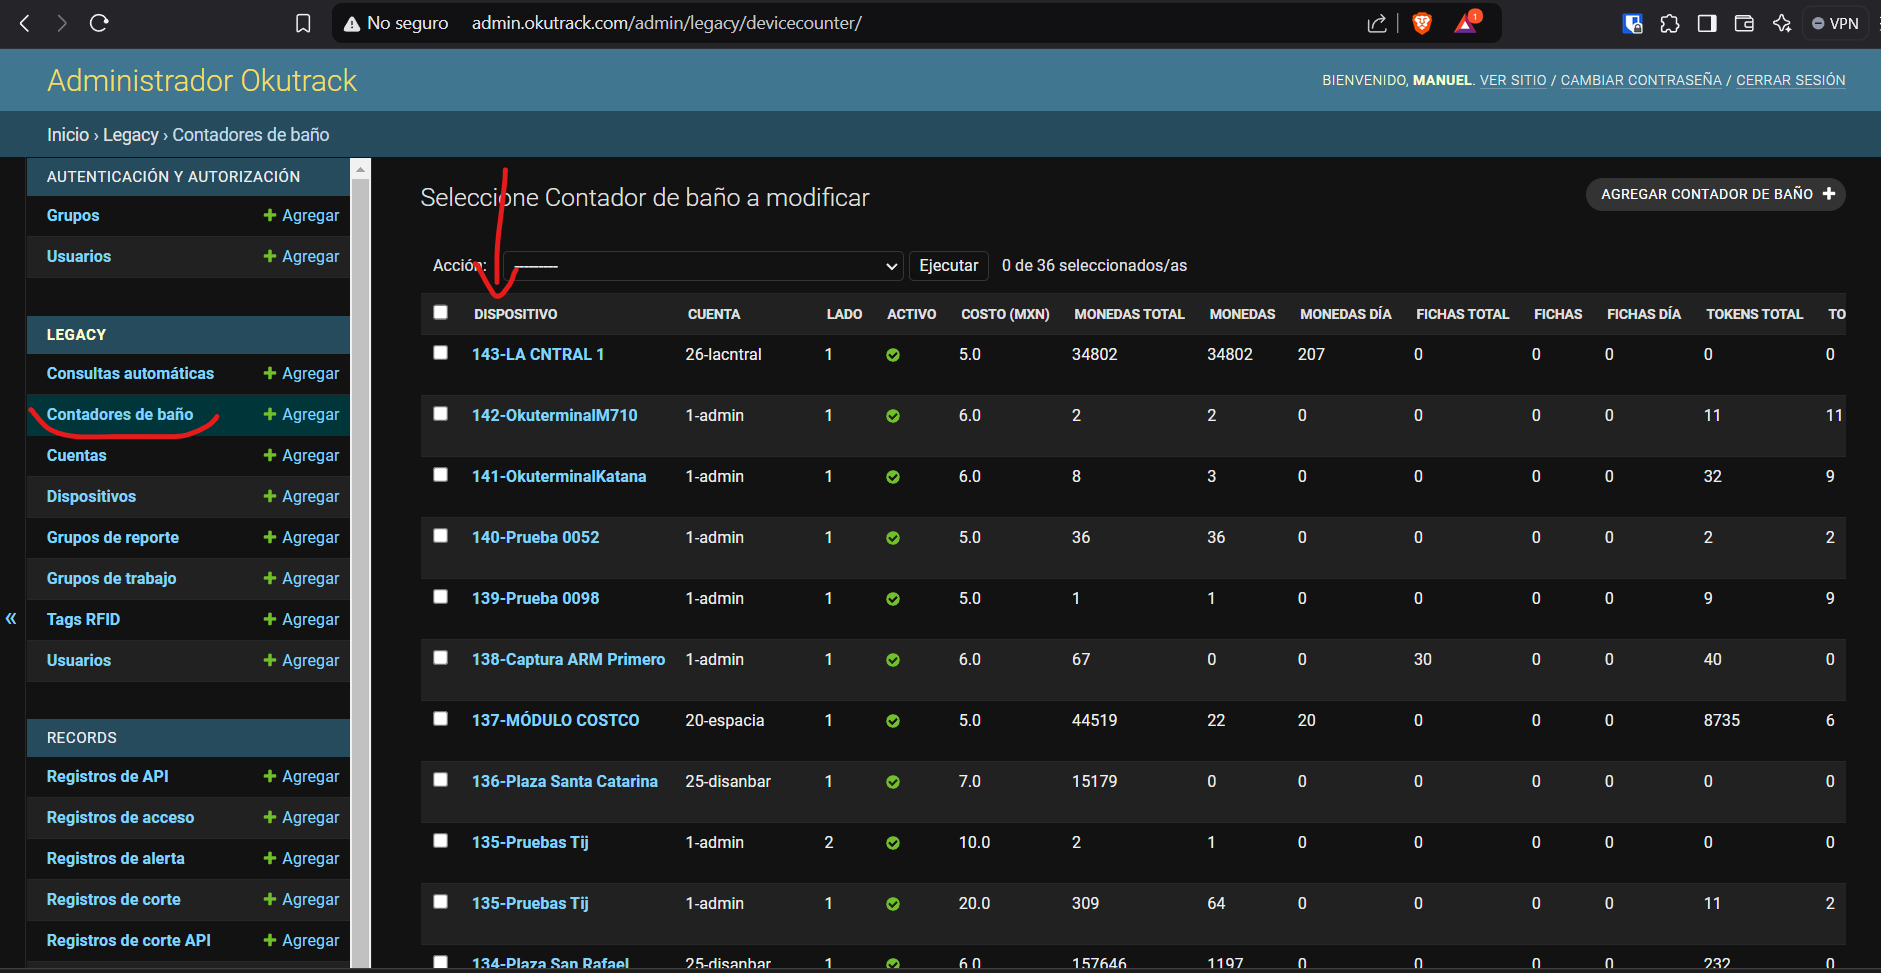Viewport: 1881px width, 973px height.
Task: Bookmark this page with the bookmark icon
Action: point(303,23)
